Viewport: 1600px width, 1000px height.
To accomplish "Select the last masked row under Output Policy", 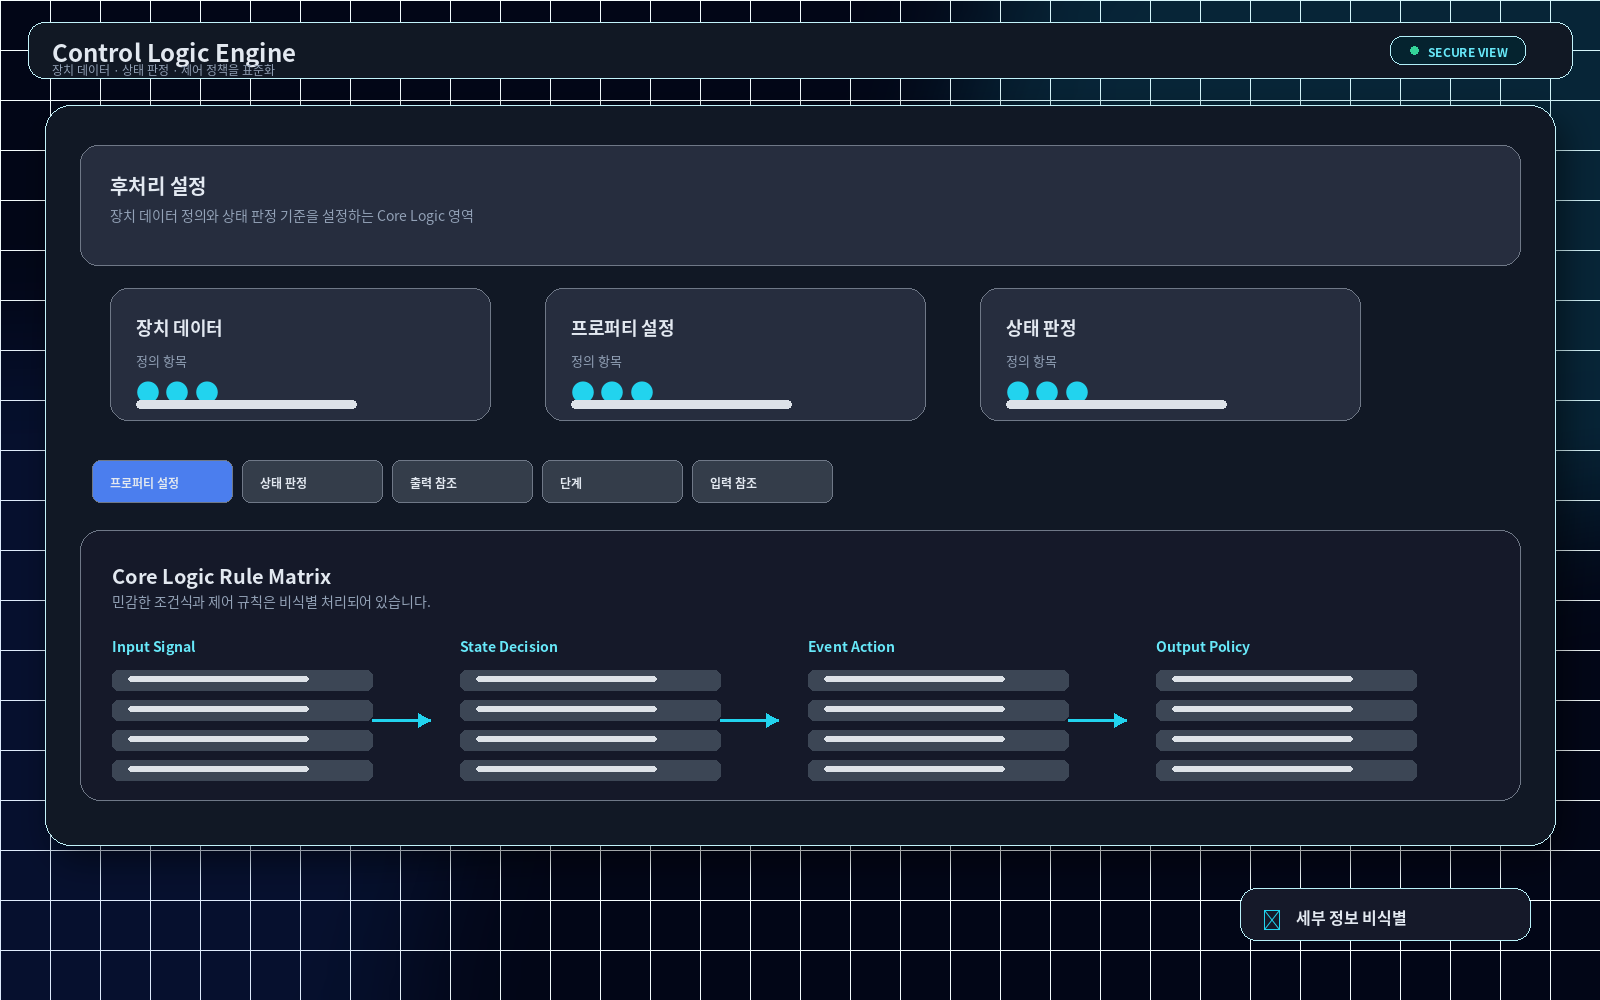I will [1286, 770].
